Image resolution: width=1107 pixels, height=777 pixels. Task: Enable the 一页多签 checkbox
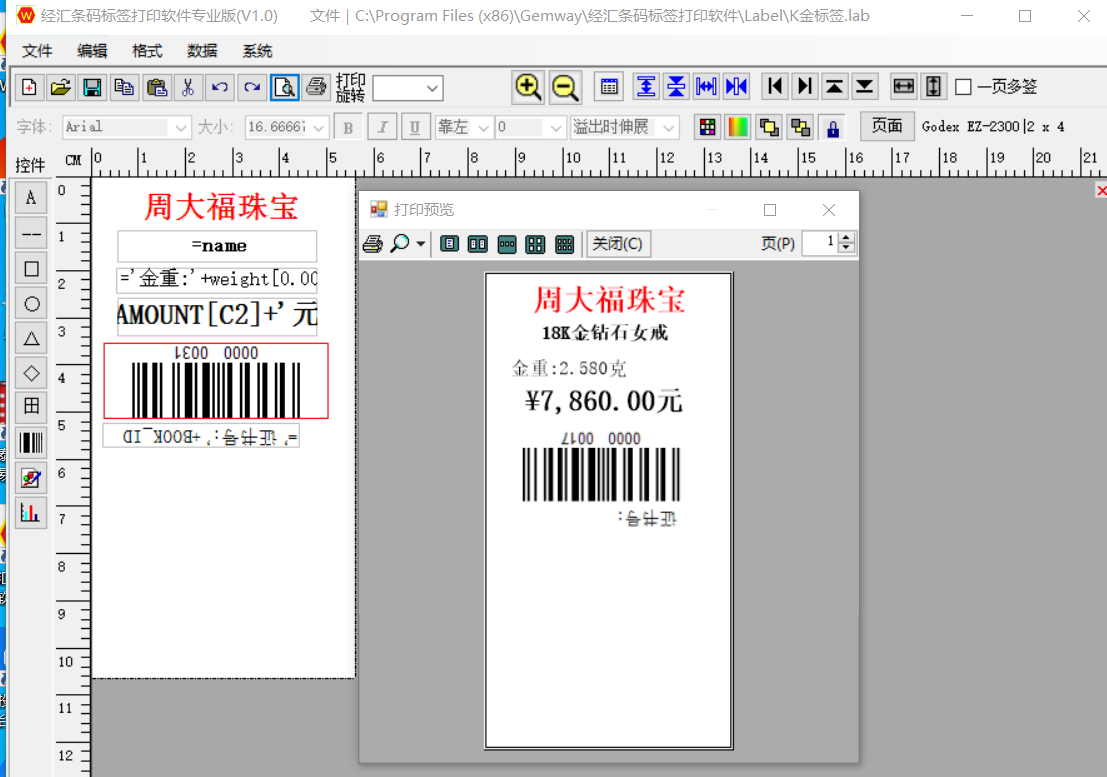tap(963, 87)
